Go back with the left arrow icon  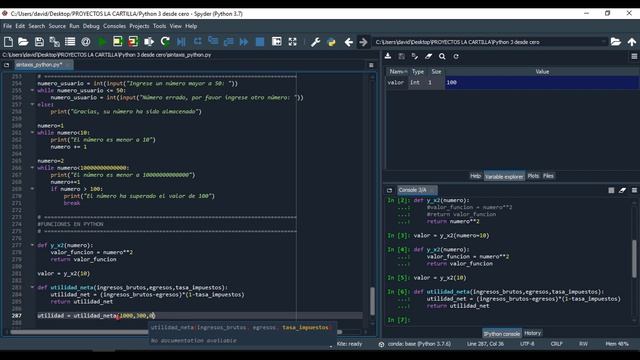click(x=349, y=42)
